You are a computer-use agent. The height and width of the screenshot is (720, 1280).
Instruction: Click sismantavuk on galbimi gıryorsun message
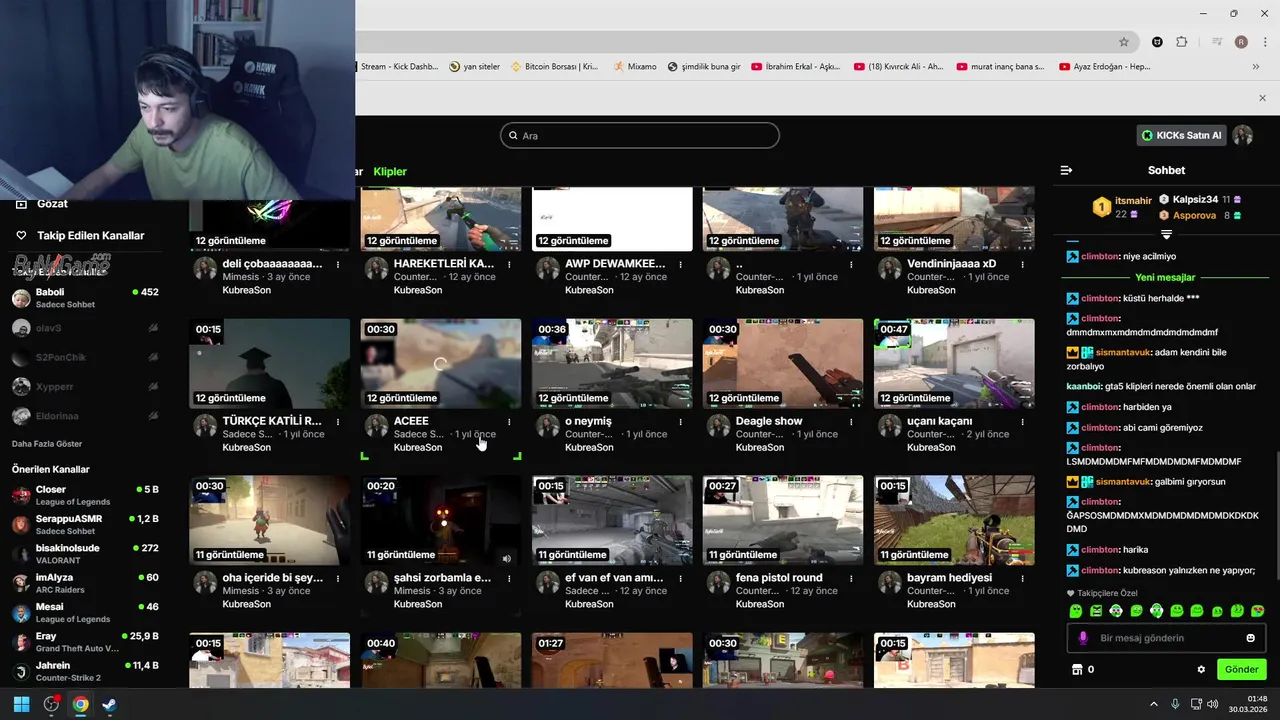tap(1122, 481)
